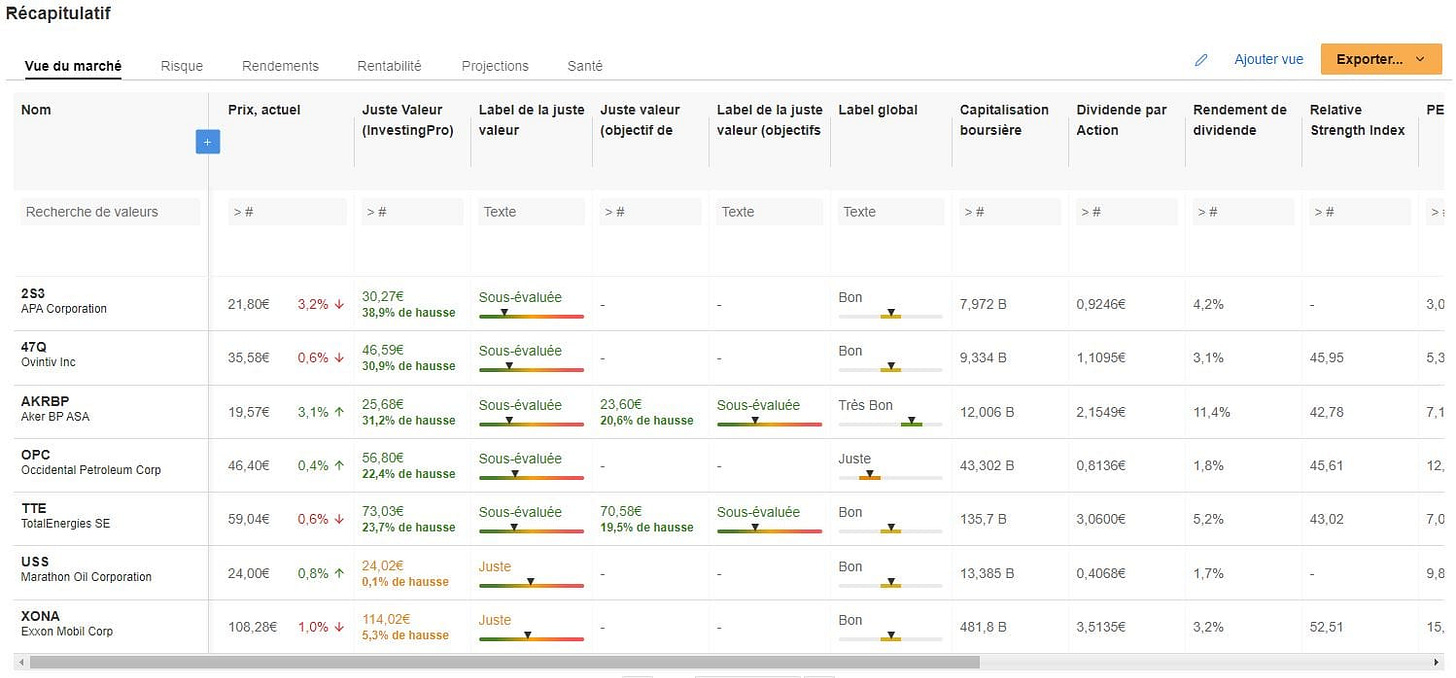Click the fair value gauge in APA Corporation row
This screenshot has height=678, width=1456.
pyautogui.click(x=531, y=315)
